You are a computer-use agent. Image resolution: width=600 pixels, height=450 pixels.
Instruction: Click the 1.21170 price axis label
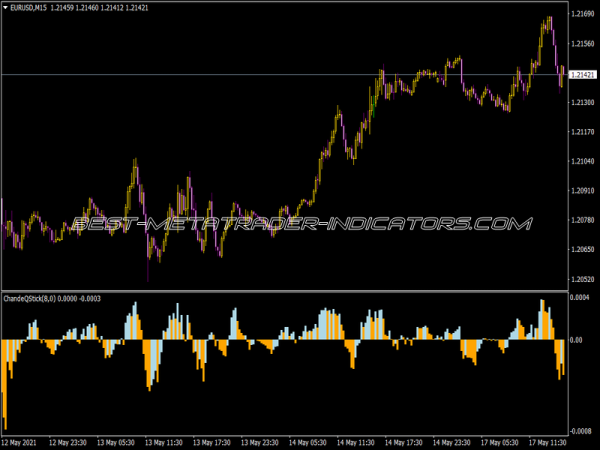tap(583, 132)
